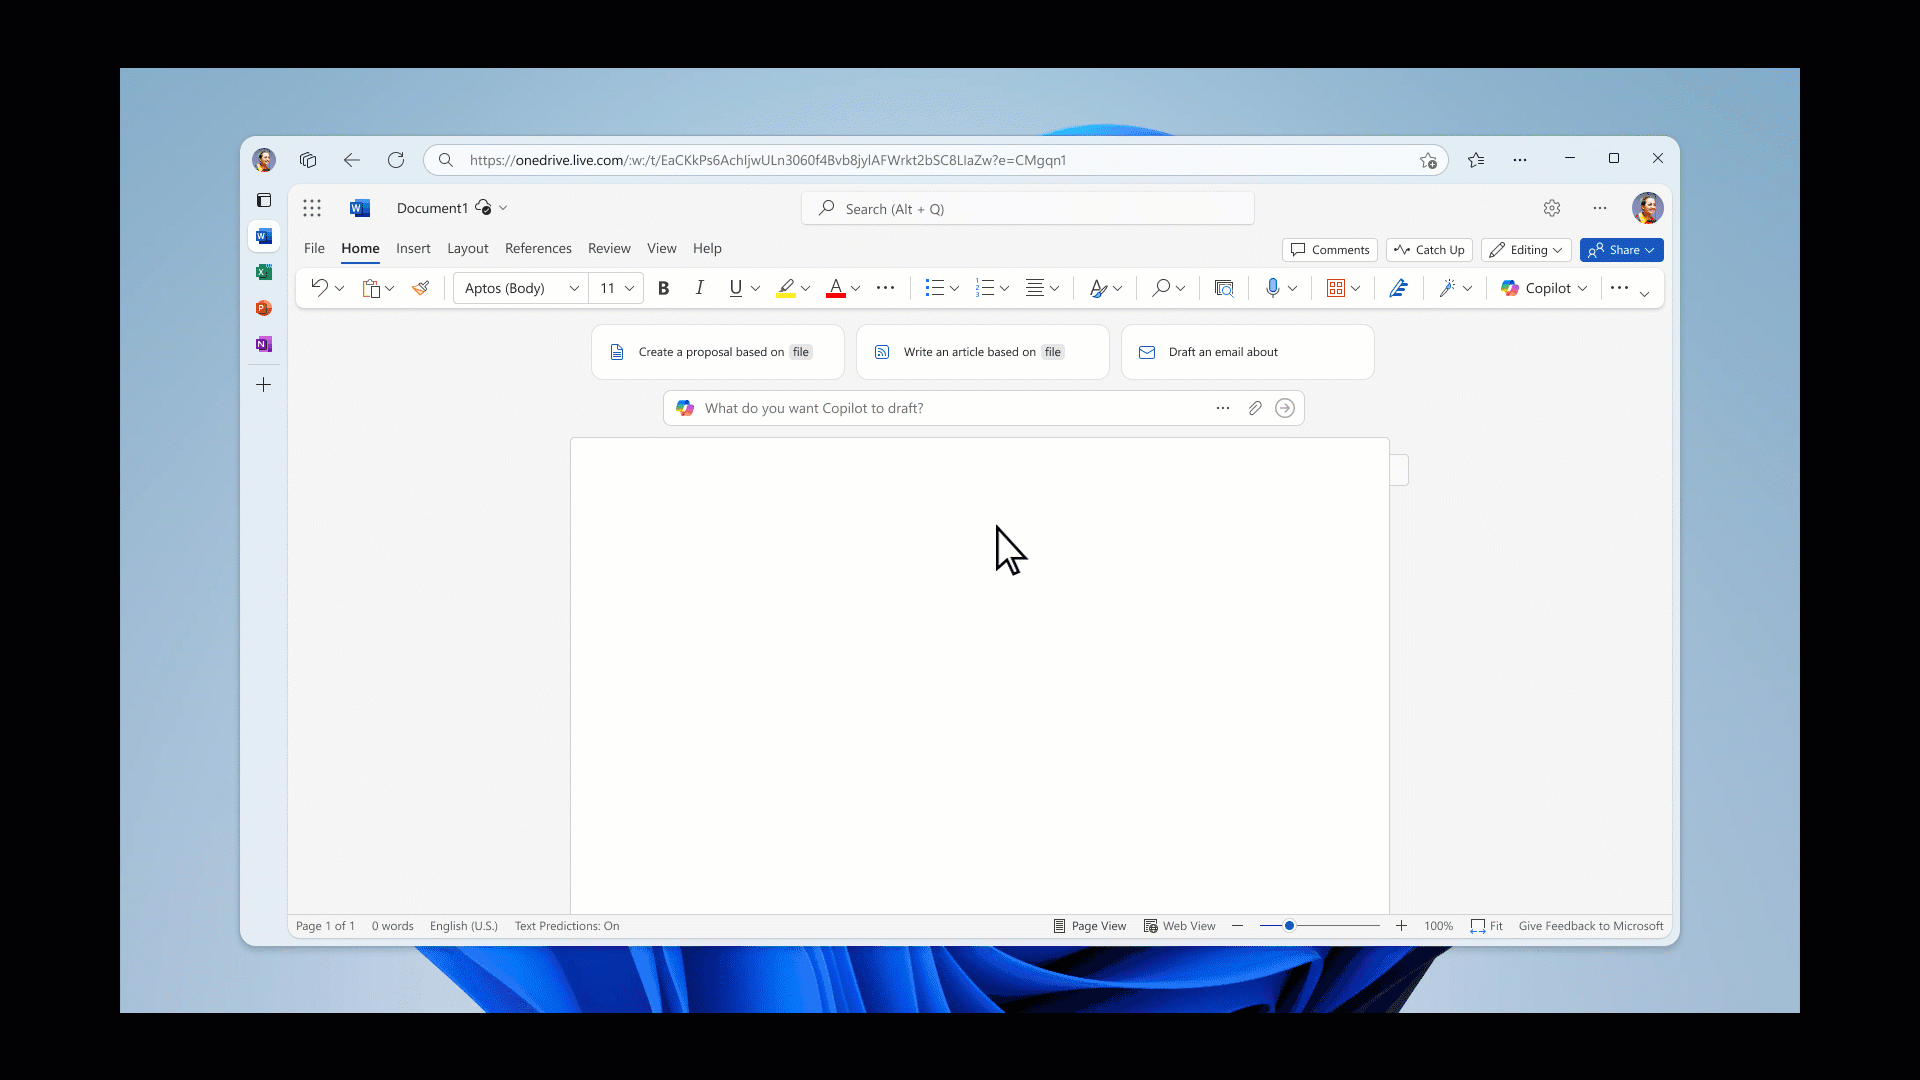Open the Word settings gear
This screenshot has width=1920, height=1080.
tap(1552, 208)
